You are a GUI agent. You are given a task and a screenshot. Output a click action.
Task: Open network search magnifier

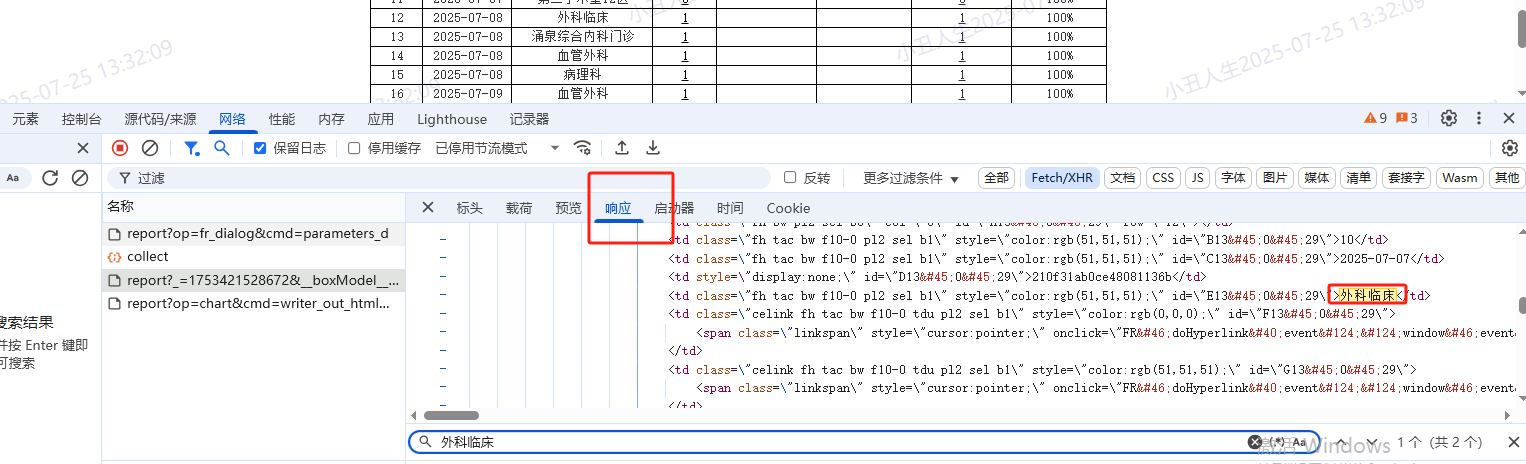(222, 148)
